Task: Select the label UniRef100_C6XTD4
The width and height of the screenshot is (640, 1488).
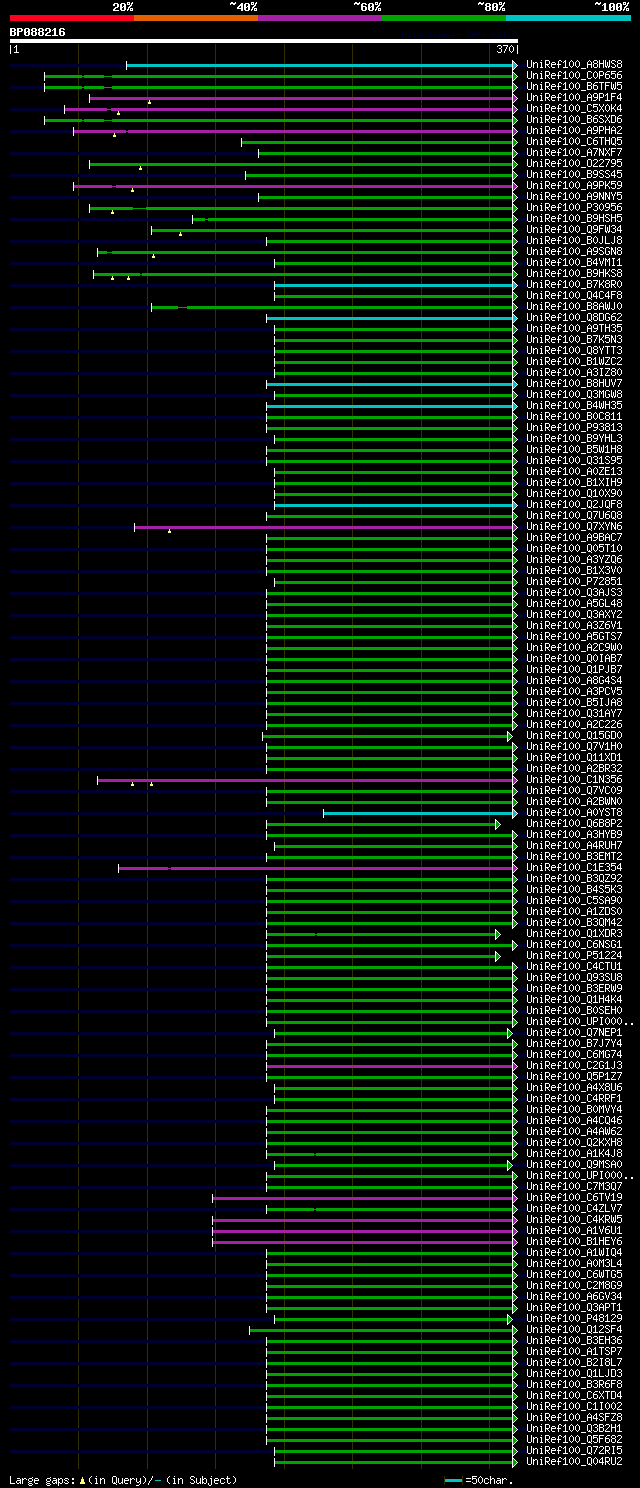Action: tap(574, 1396)
